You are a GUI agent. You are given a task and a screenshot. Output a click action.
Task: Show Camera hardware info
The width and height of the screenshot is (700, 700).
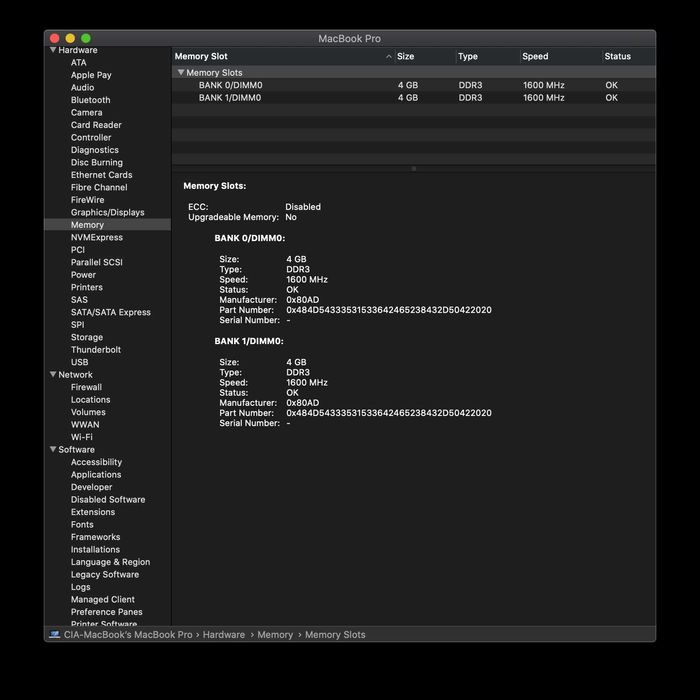(x=87, y=112)
